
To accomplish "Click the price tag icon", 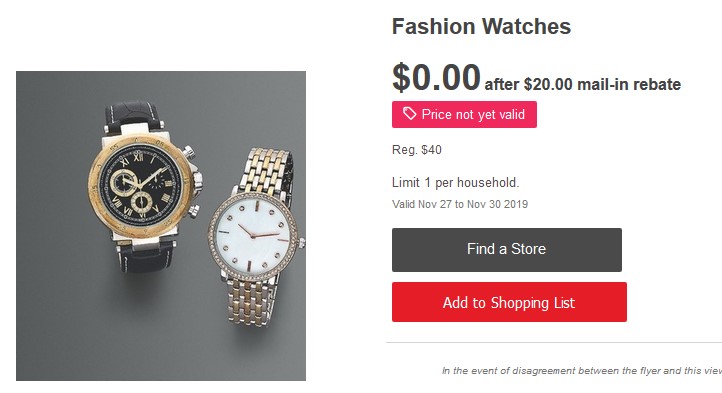I will click(409, 113).
